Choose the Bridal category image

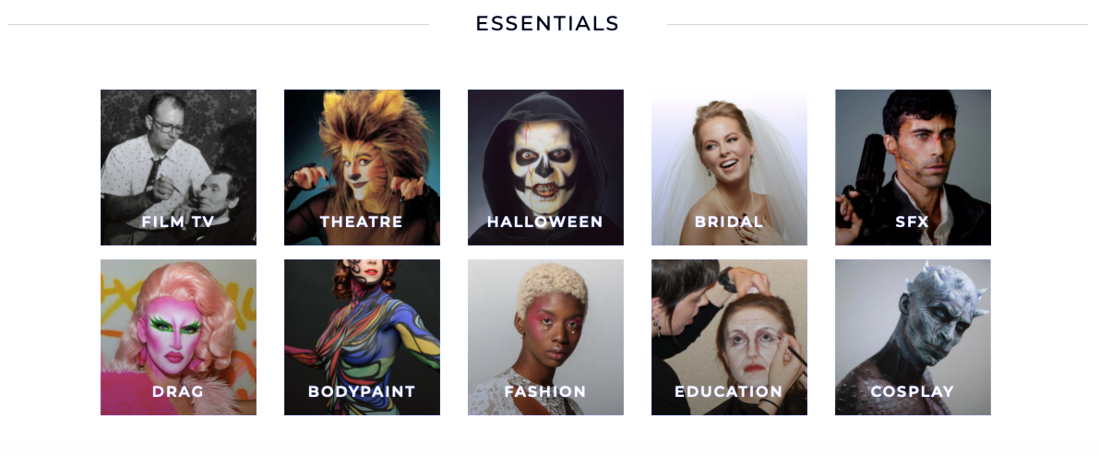click(729, 167)
